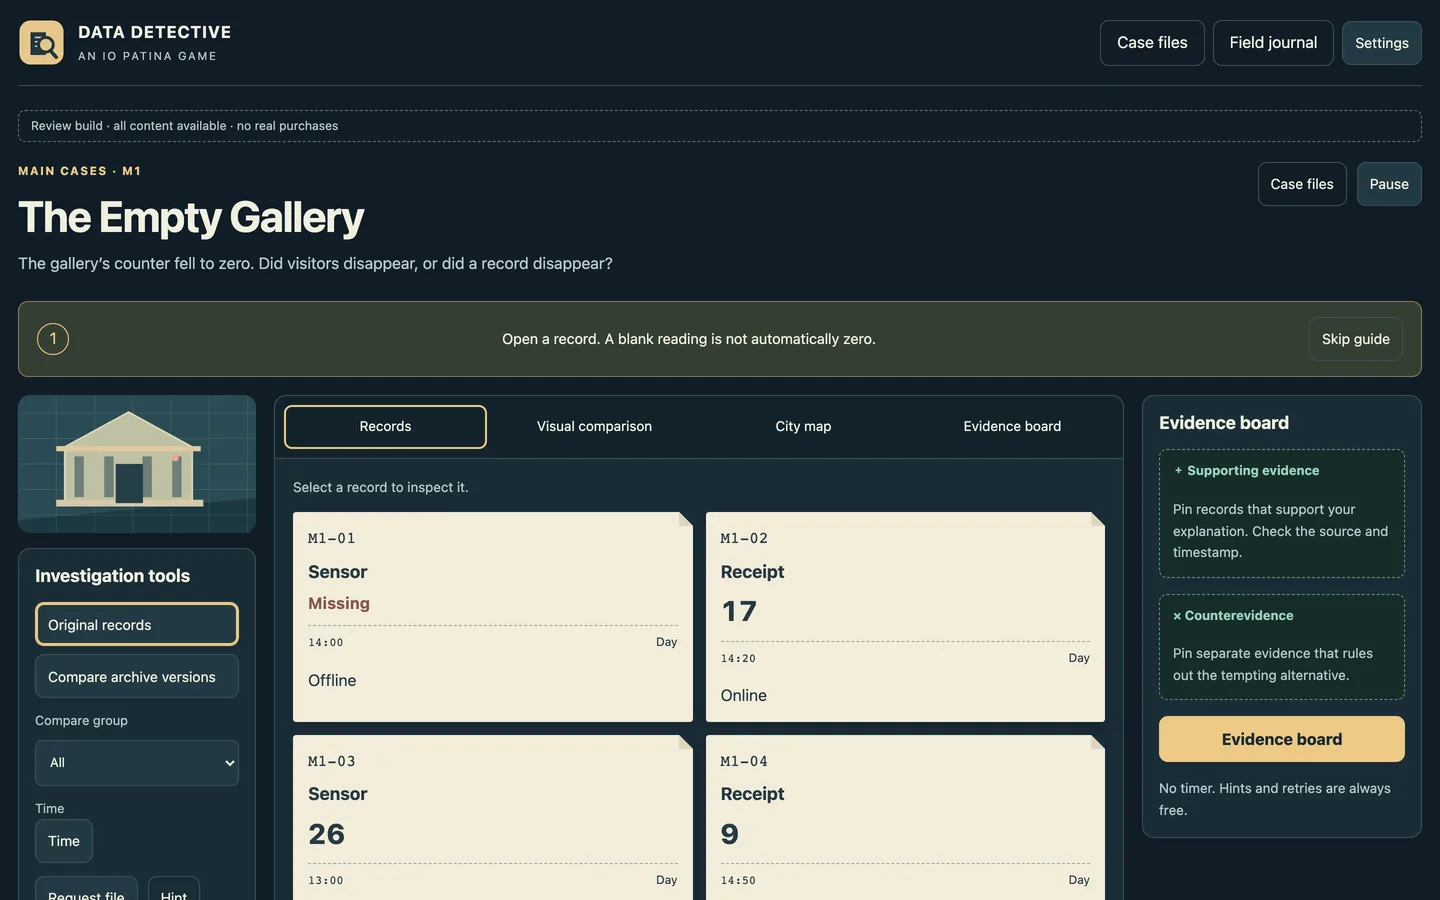Screen dimensions: 1440x900
Task: Click the 'Review build' notice banner text
Action: coord(184,126)
